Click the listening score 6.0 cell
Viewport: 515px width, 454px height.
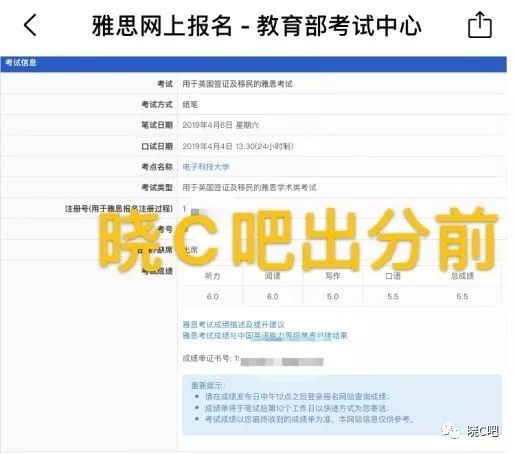pyautogui.click(x=212, y=296)
